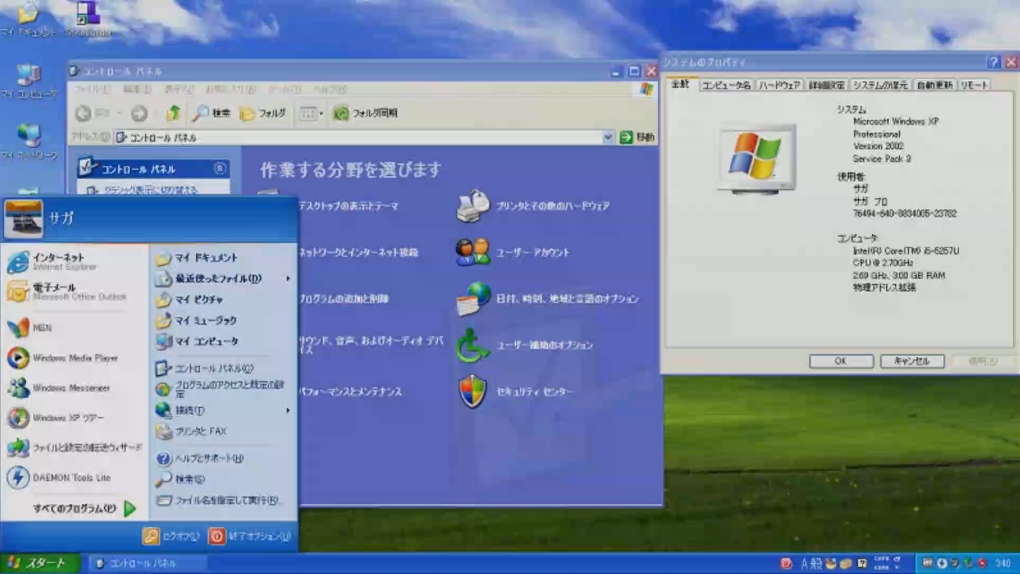Click Control Panel taskbar button

click(x=147, y=563)
